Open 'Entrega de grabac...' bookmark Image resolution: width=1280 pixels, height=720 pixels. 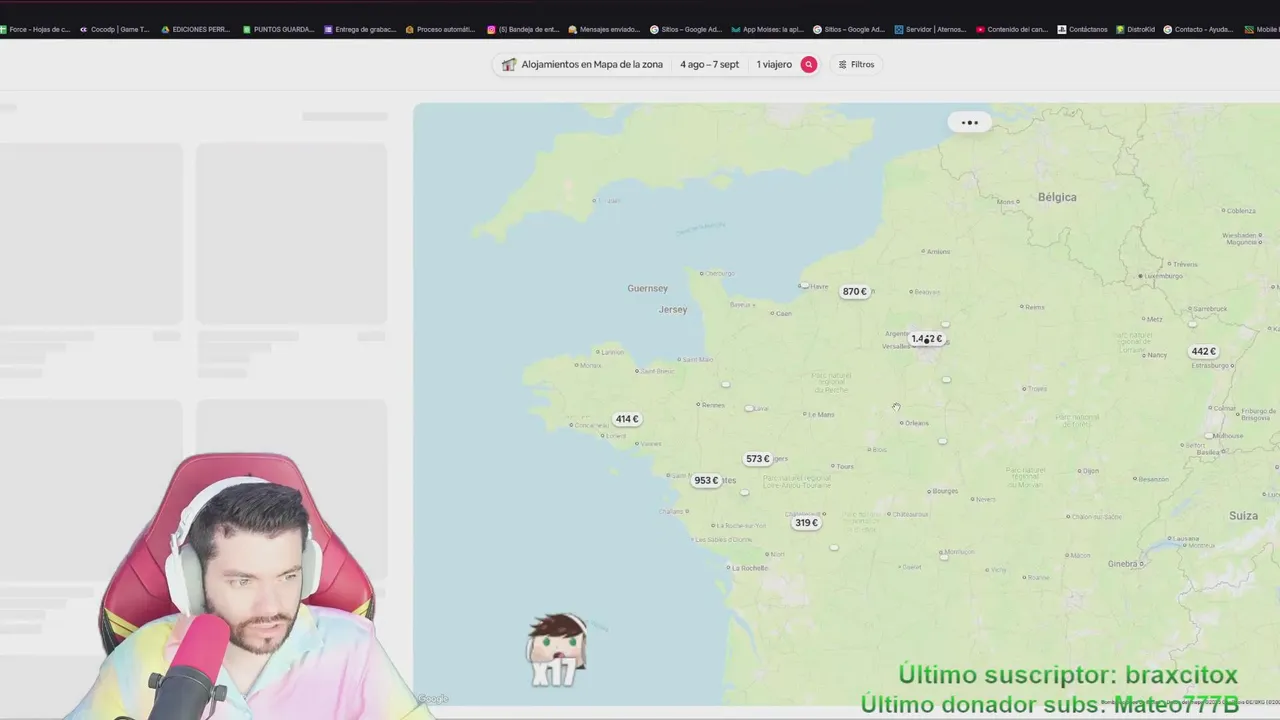click(x=360, y=29)
